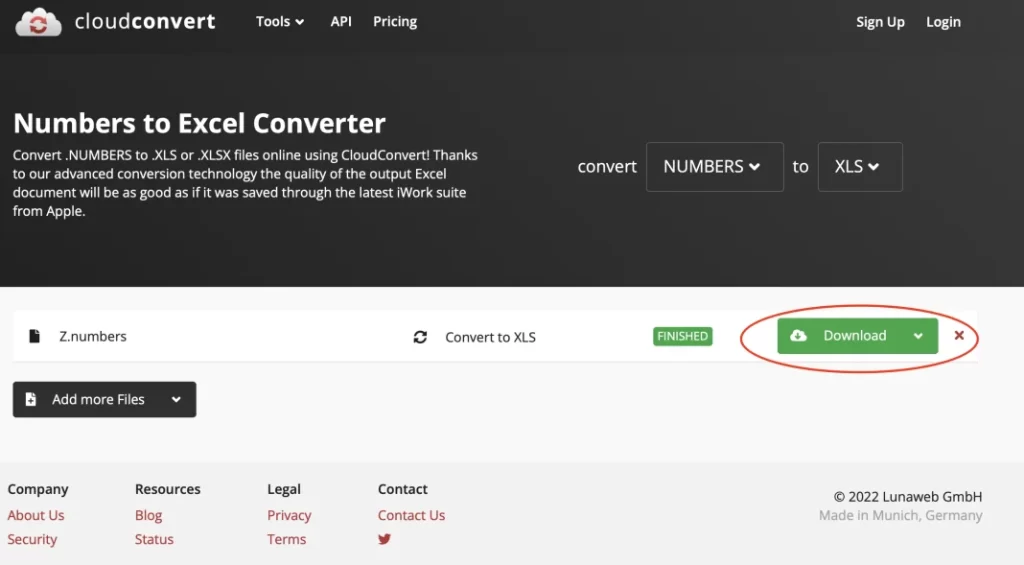Go to the API page
This screenshot has height=565, width=1024.
pyautogui.click(x=341, y=22)
